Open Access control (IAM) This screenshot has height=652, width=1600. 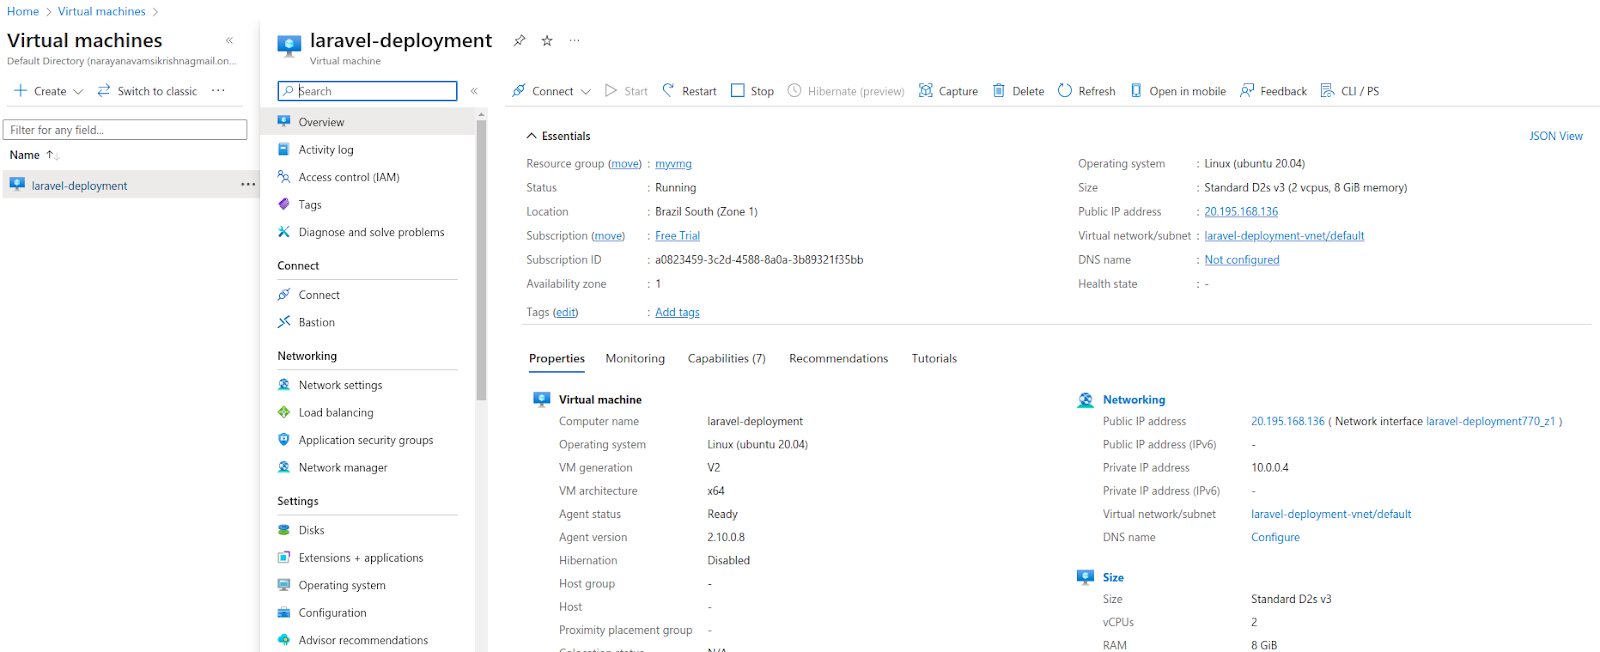[x=349, y=177]
